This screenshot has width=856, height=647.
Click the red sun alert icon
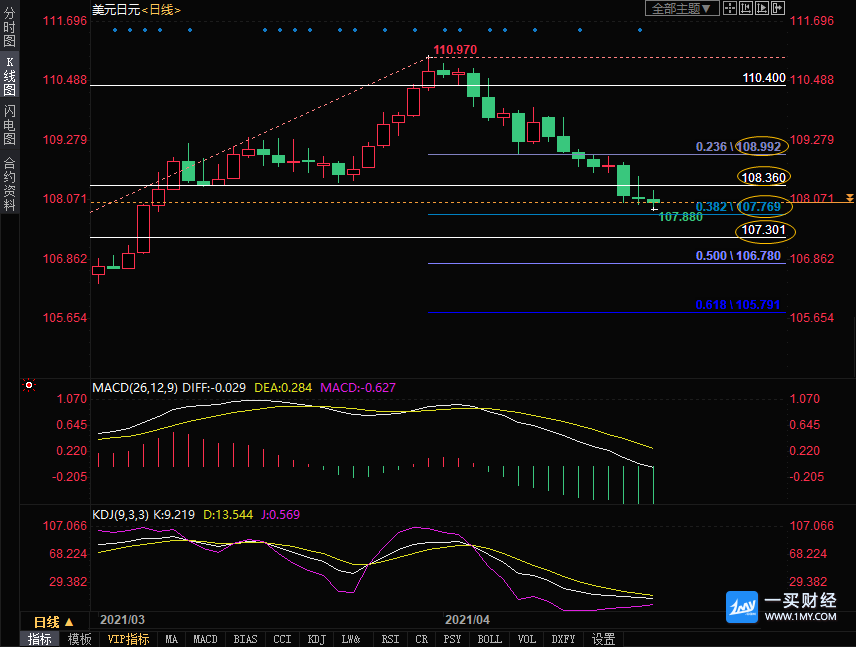point(28,385)
